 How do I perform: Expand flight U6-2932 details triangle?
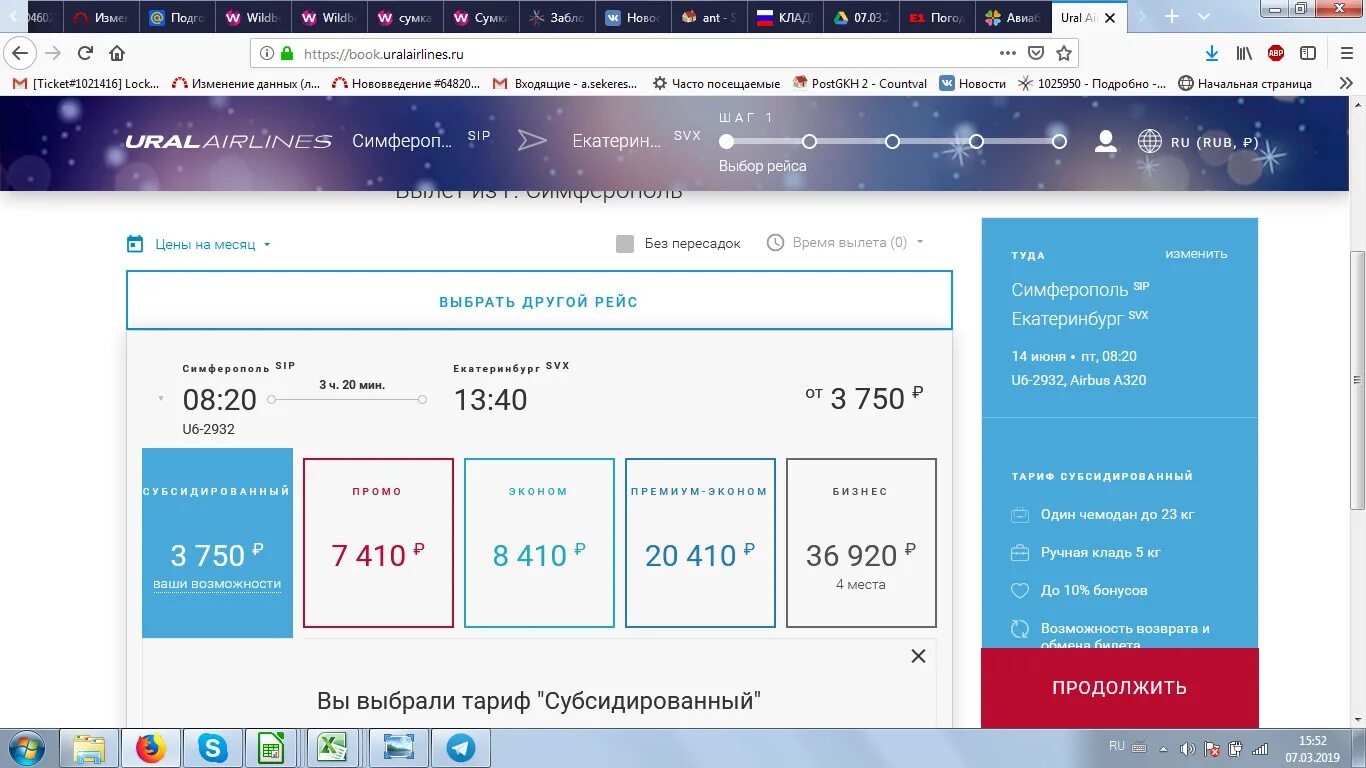coord(160,399)
